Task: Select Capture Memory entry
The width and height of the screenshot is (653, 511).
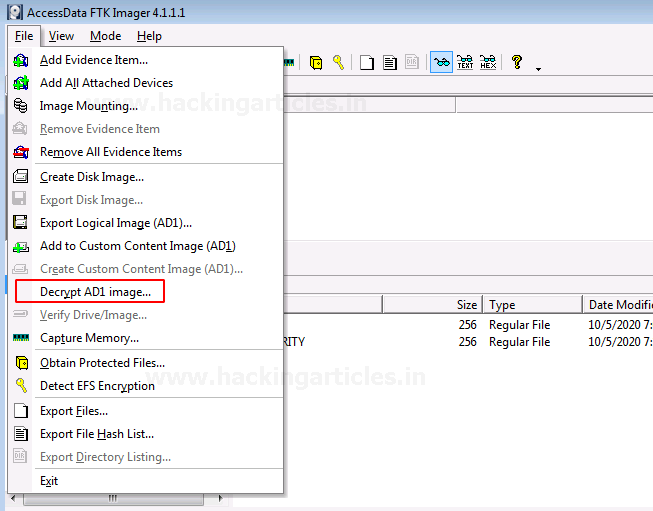Action: pos(145,338)
